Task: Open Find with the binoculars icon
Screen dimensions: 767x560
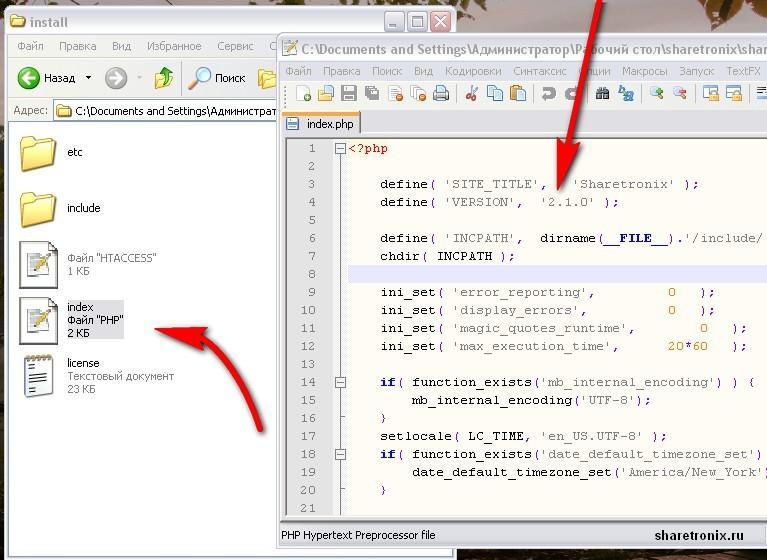Action: coord(602,93)
